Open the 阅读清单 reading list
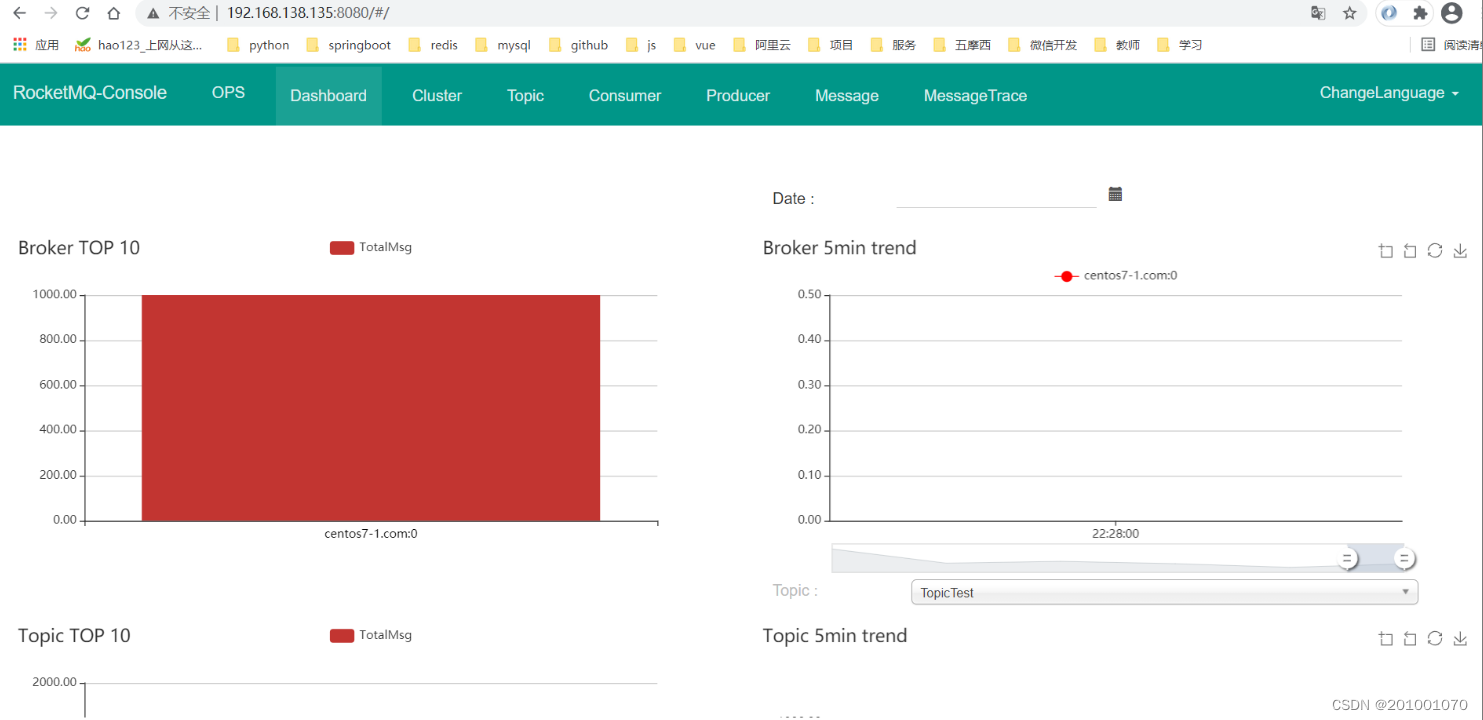 coord(1451,45)
